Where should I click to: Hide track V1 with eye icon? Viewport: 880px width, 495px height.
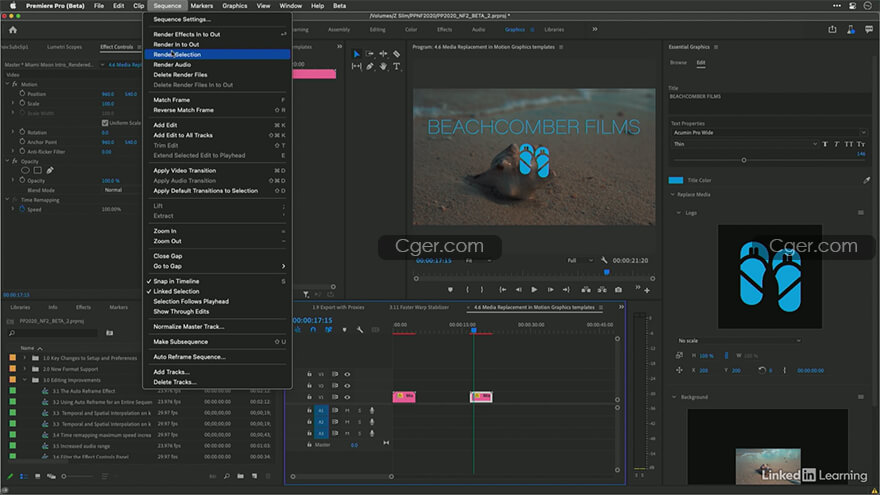point(347,397)
